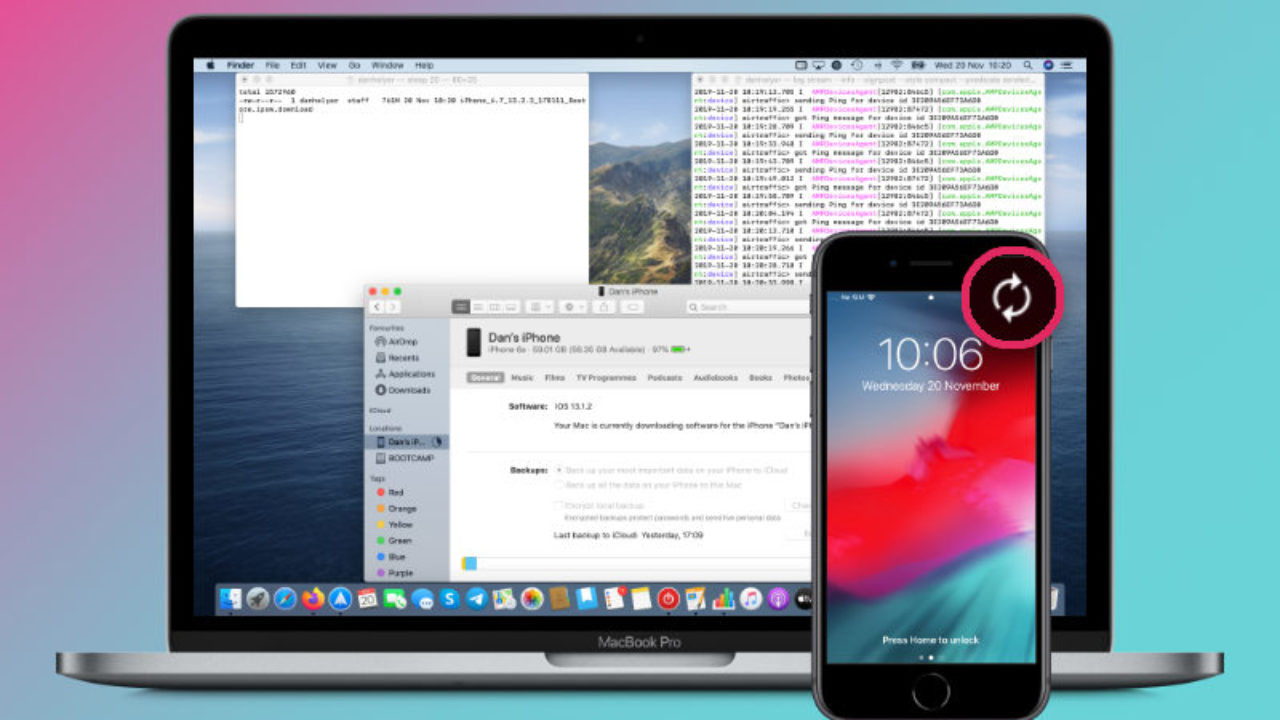Open Safari compass icon in Dock
Viewport: 1280px width, 720px height.
pos(285,599)
